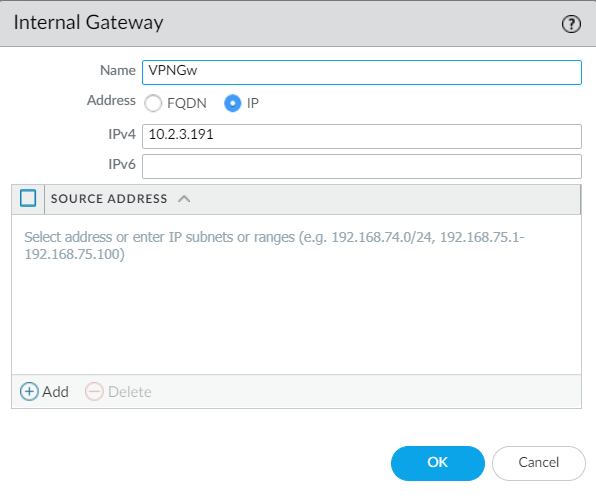Click into the IPv4 field showing 10.2.3.191
This screenshot has height=499, width=596.
pyautogui.click(x=362, y=136)
